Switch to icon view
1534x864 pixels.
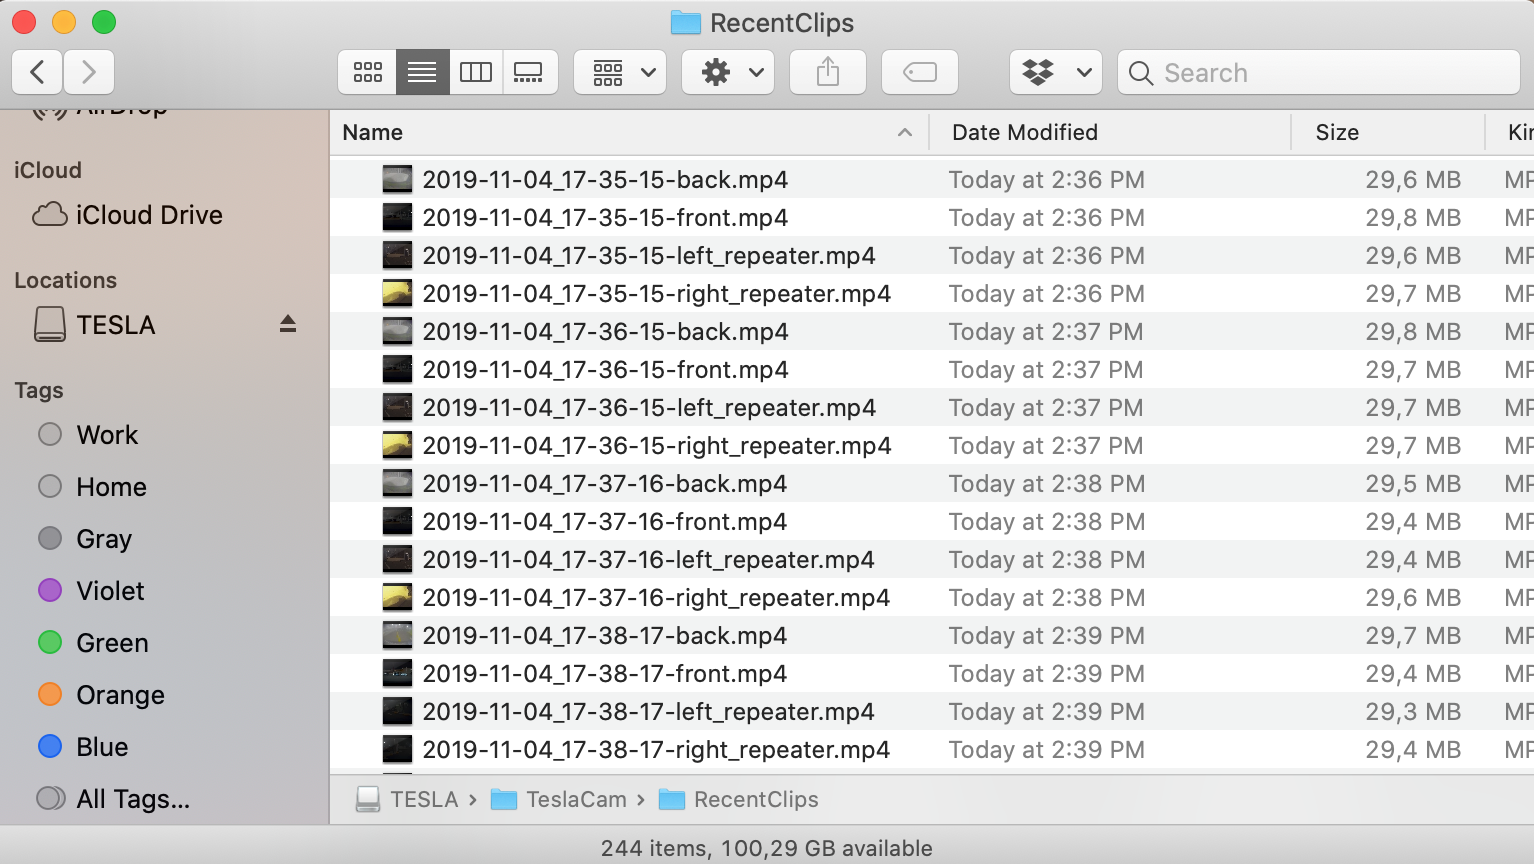[x=367, y=72]
